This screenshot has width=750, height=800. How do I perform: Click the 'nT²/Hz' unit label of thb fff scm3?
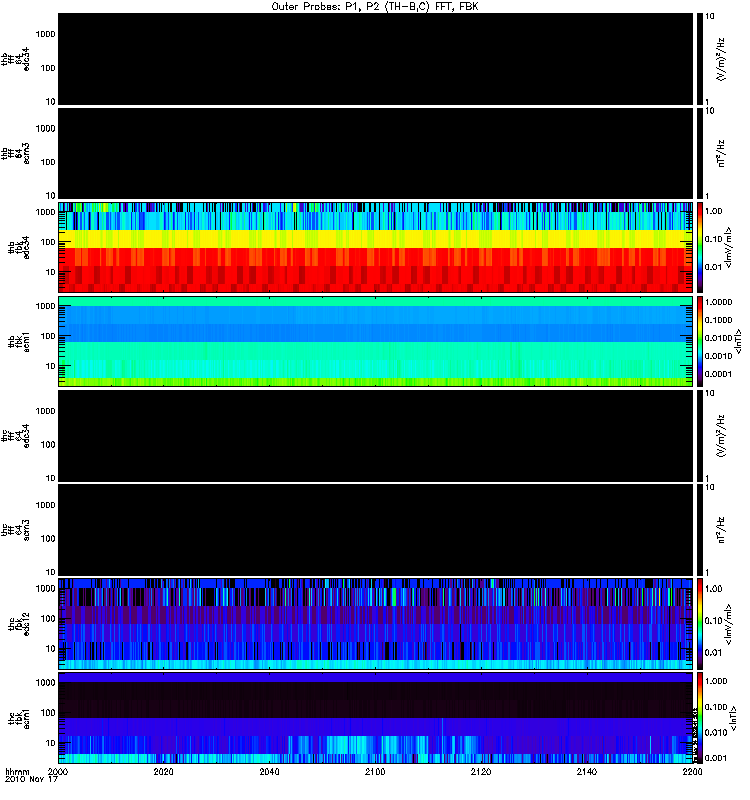(x=721, y=154)
